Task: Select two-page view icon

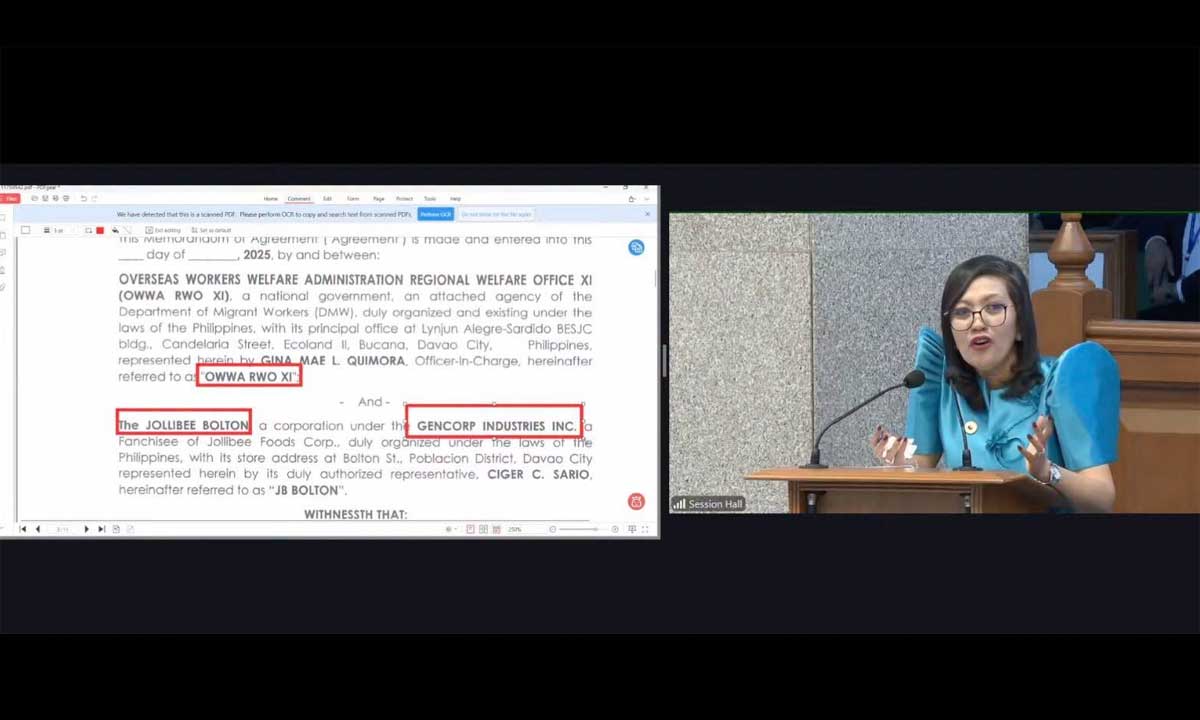Action: (483, 529)
